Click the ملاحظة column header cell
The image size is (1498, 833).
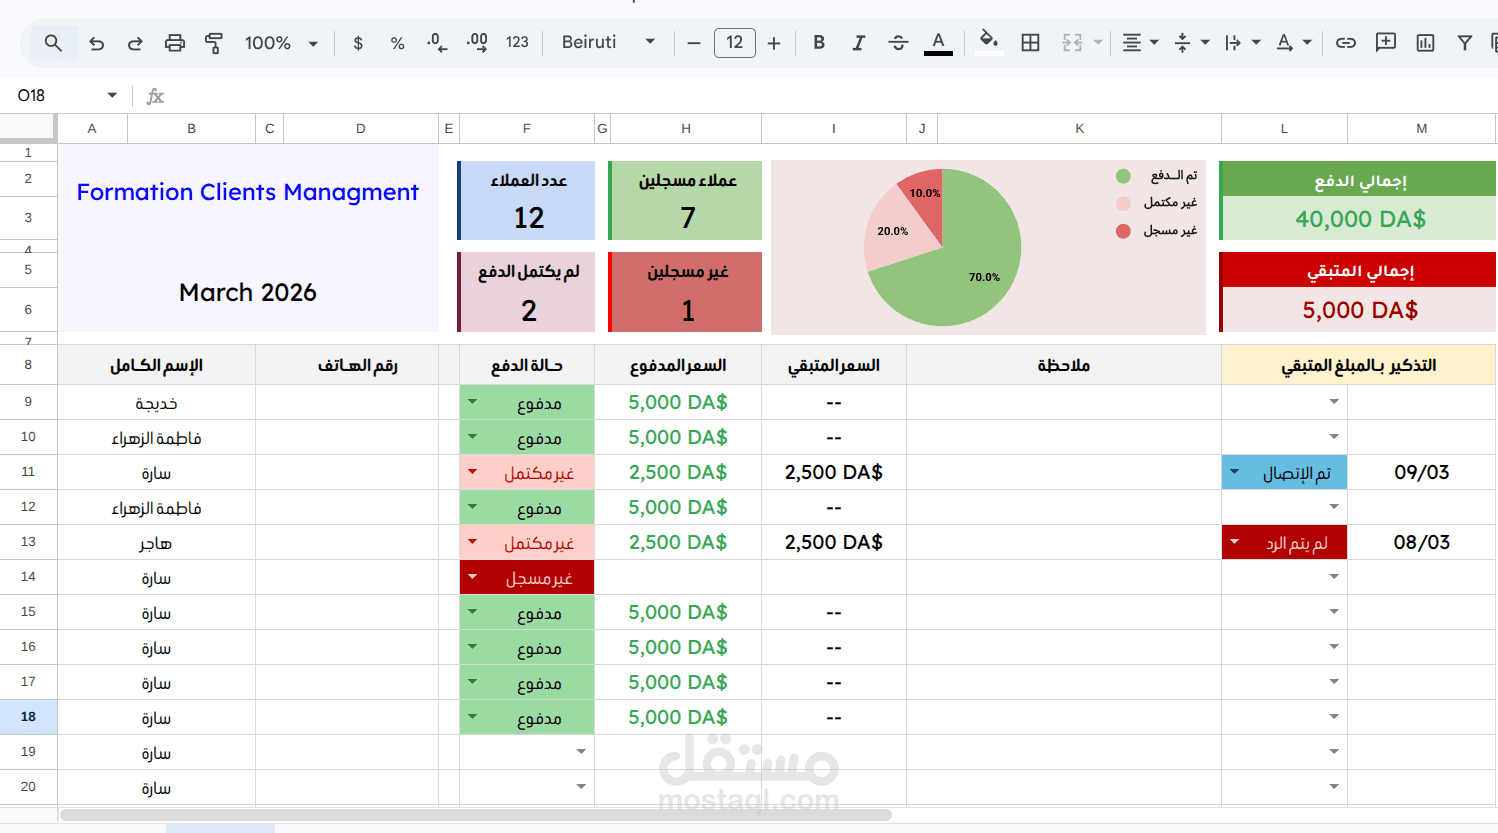(x=1064, y=365)
